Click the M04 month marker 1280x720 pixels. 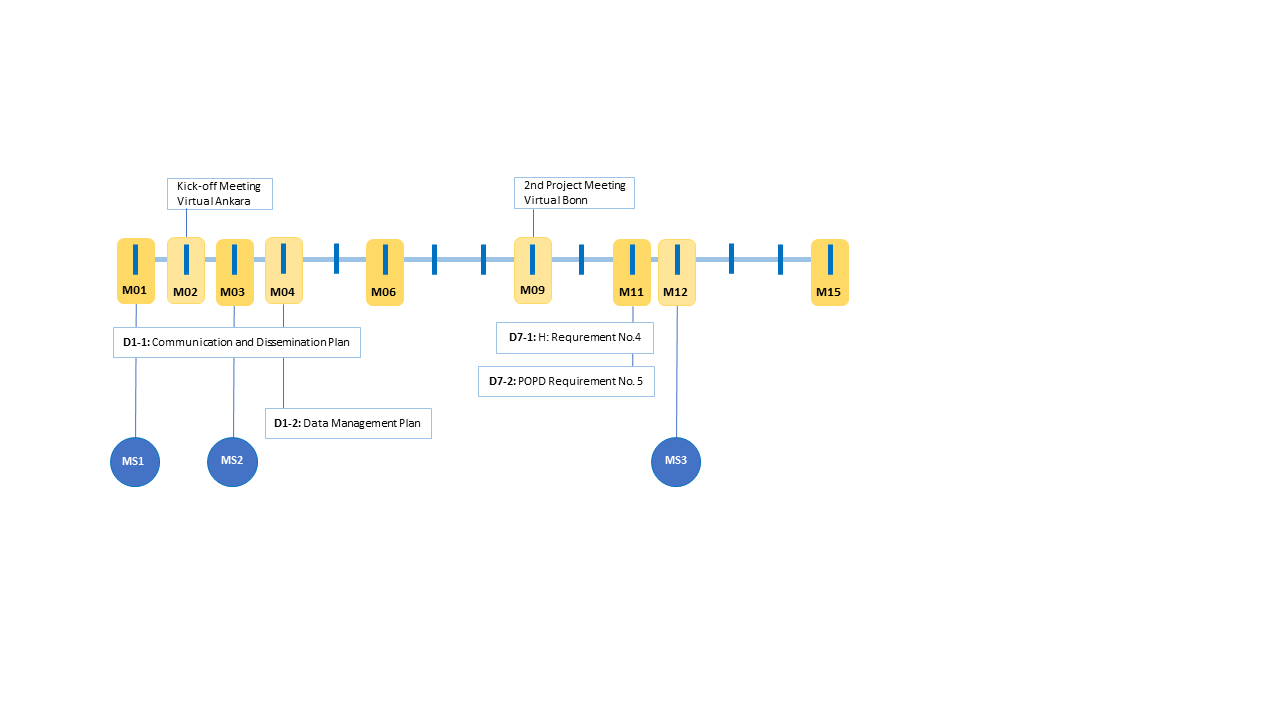(x=284, y=271)
